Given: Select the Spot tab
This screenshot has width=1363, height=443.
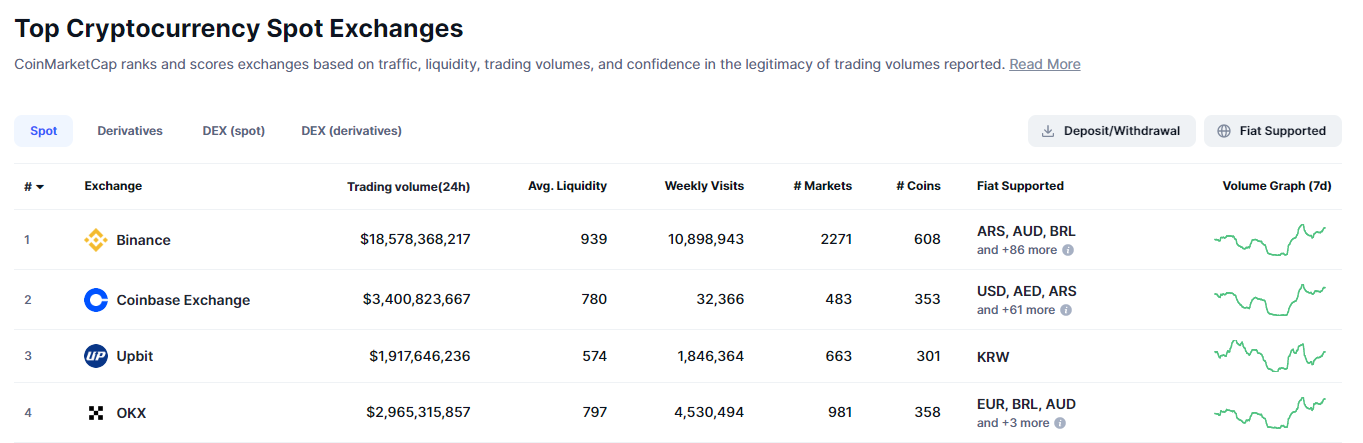Looking at the screenshot, I should click(44, 131).
